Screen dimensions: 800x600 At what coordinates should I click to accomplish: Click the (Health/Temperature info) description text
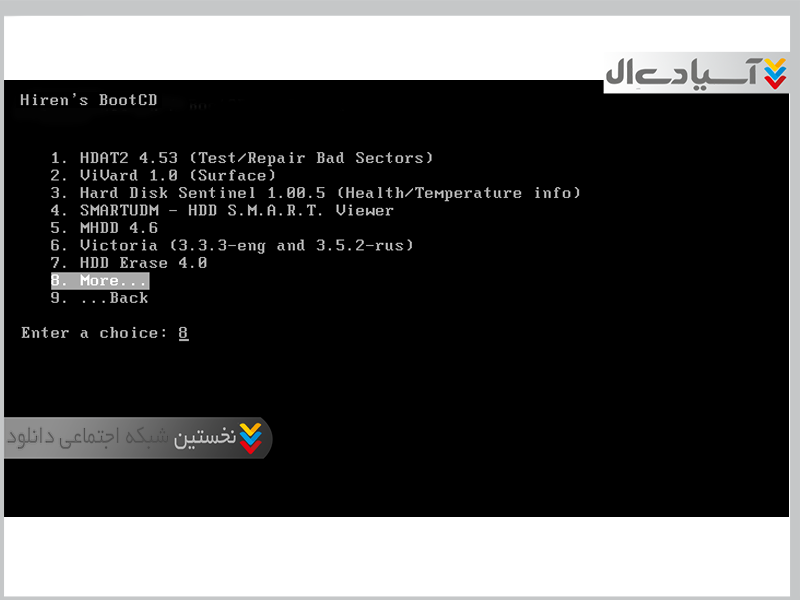(x=459, y=193)
